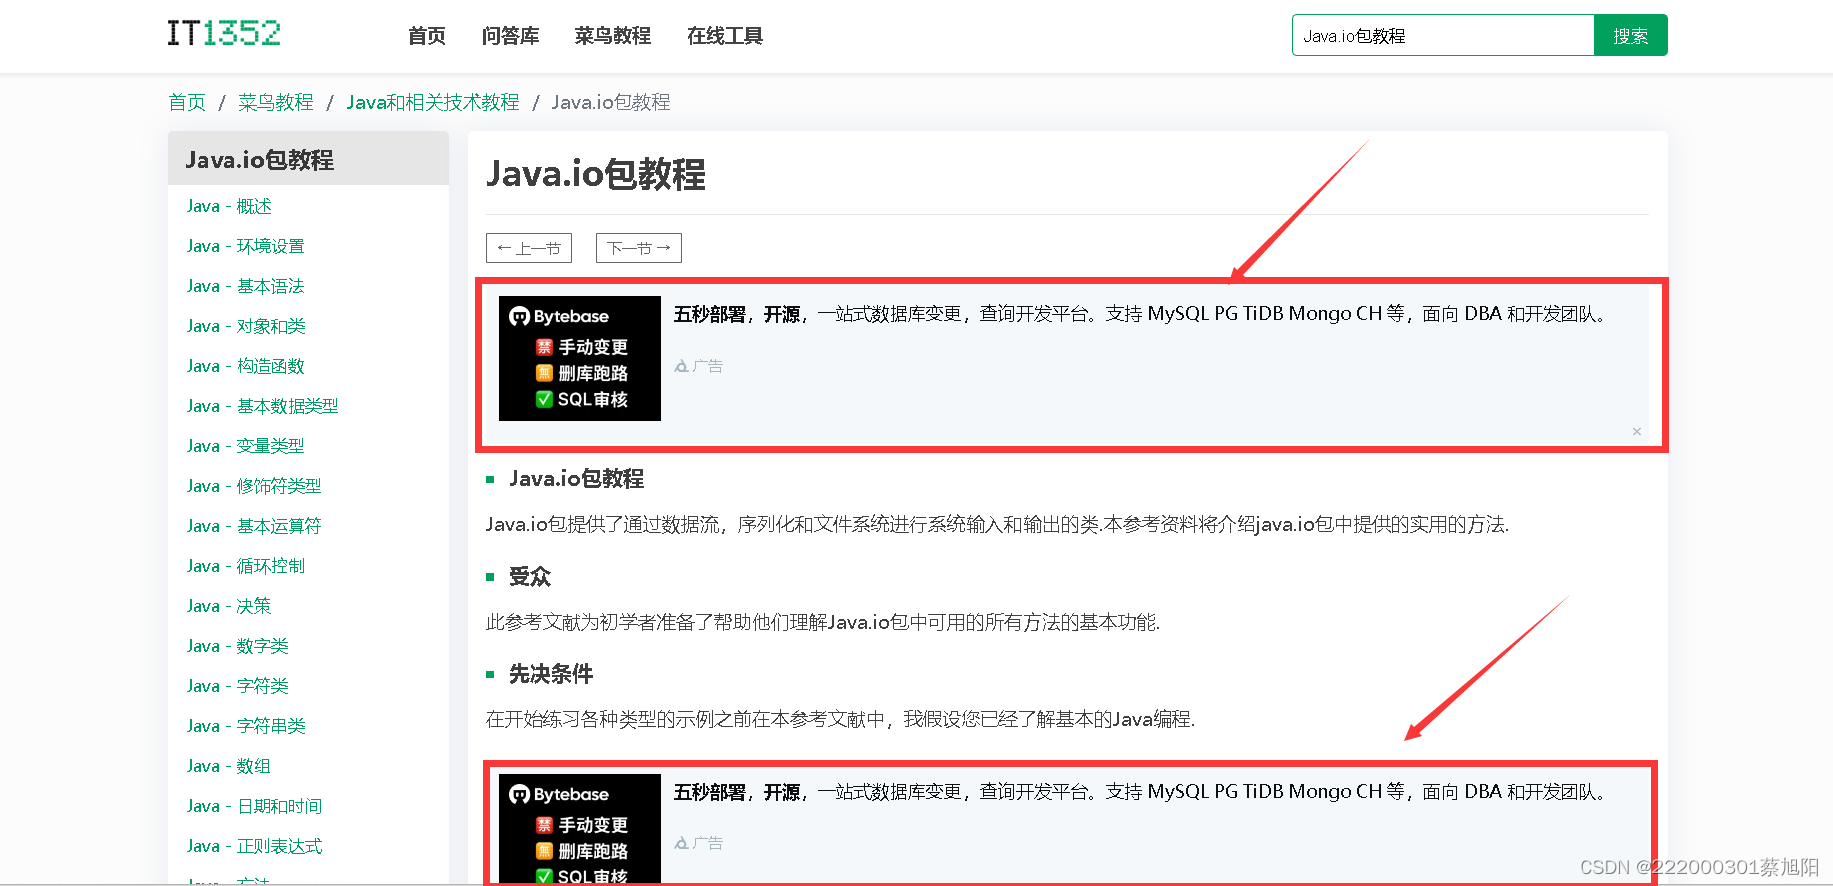Open 在线工具 in the top navigation
1833x886 pixels.
pos(724,36)
